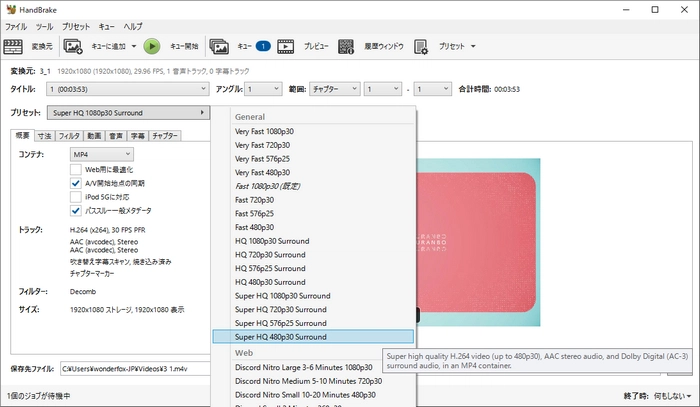Click the プレビュー preview icon
Screen dimensions: 700x407
coord(286,46)
